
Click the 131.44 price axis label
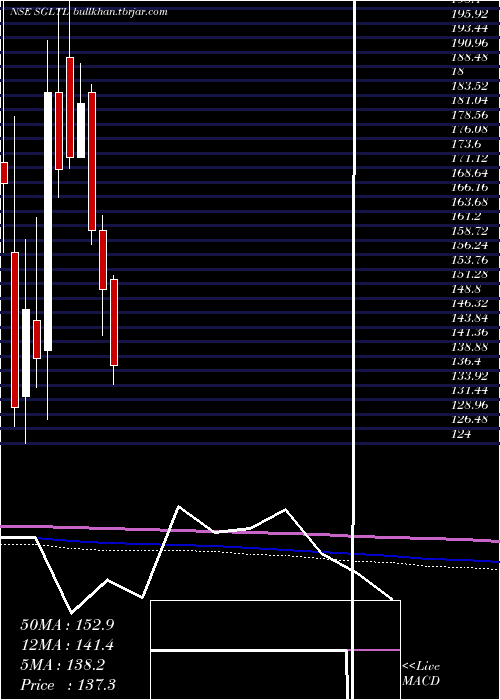point(469,391)
